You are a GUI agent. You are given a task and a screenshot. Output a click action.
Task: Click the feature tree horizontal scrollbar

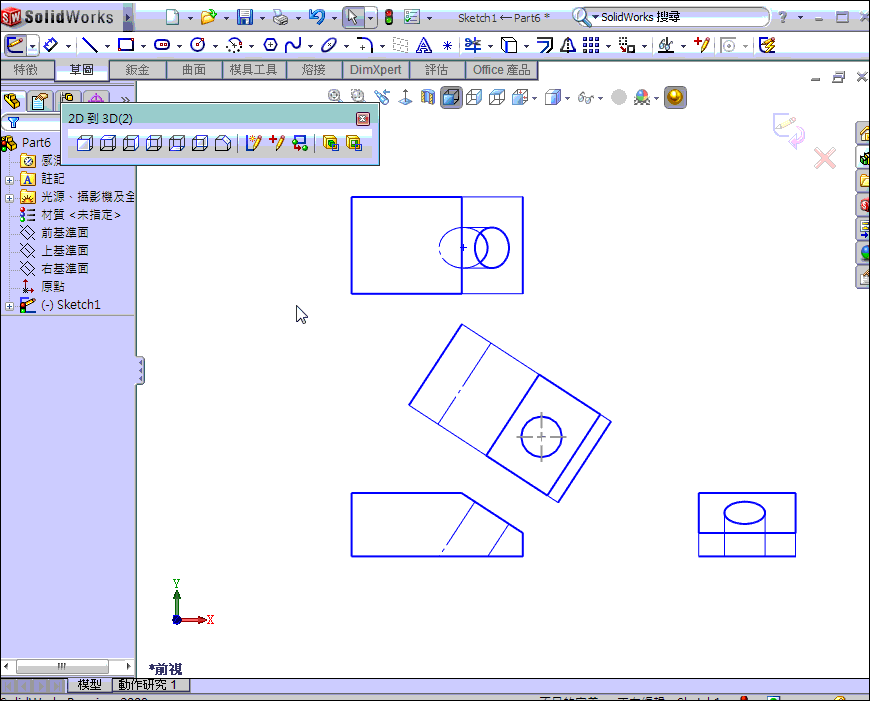point(67,666)
